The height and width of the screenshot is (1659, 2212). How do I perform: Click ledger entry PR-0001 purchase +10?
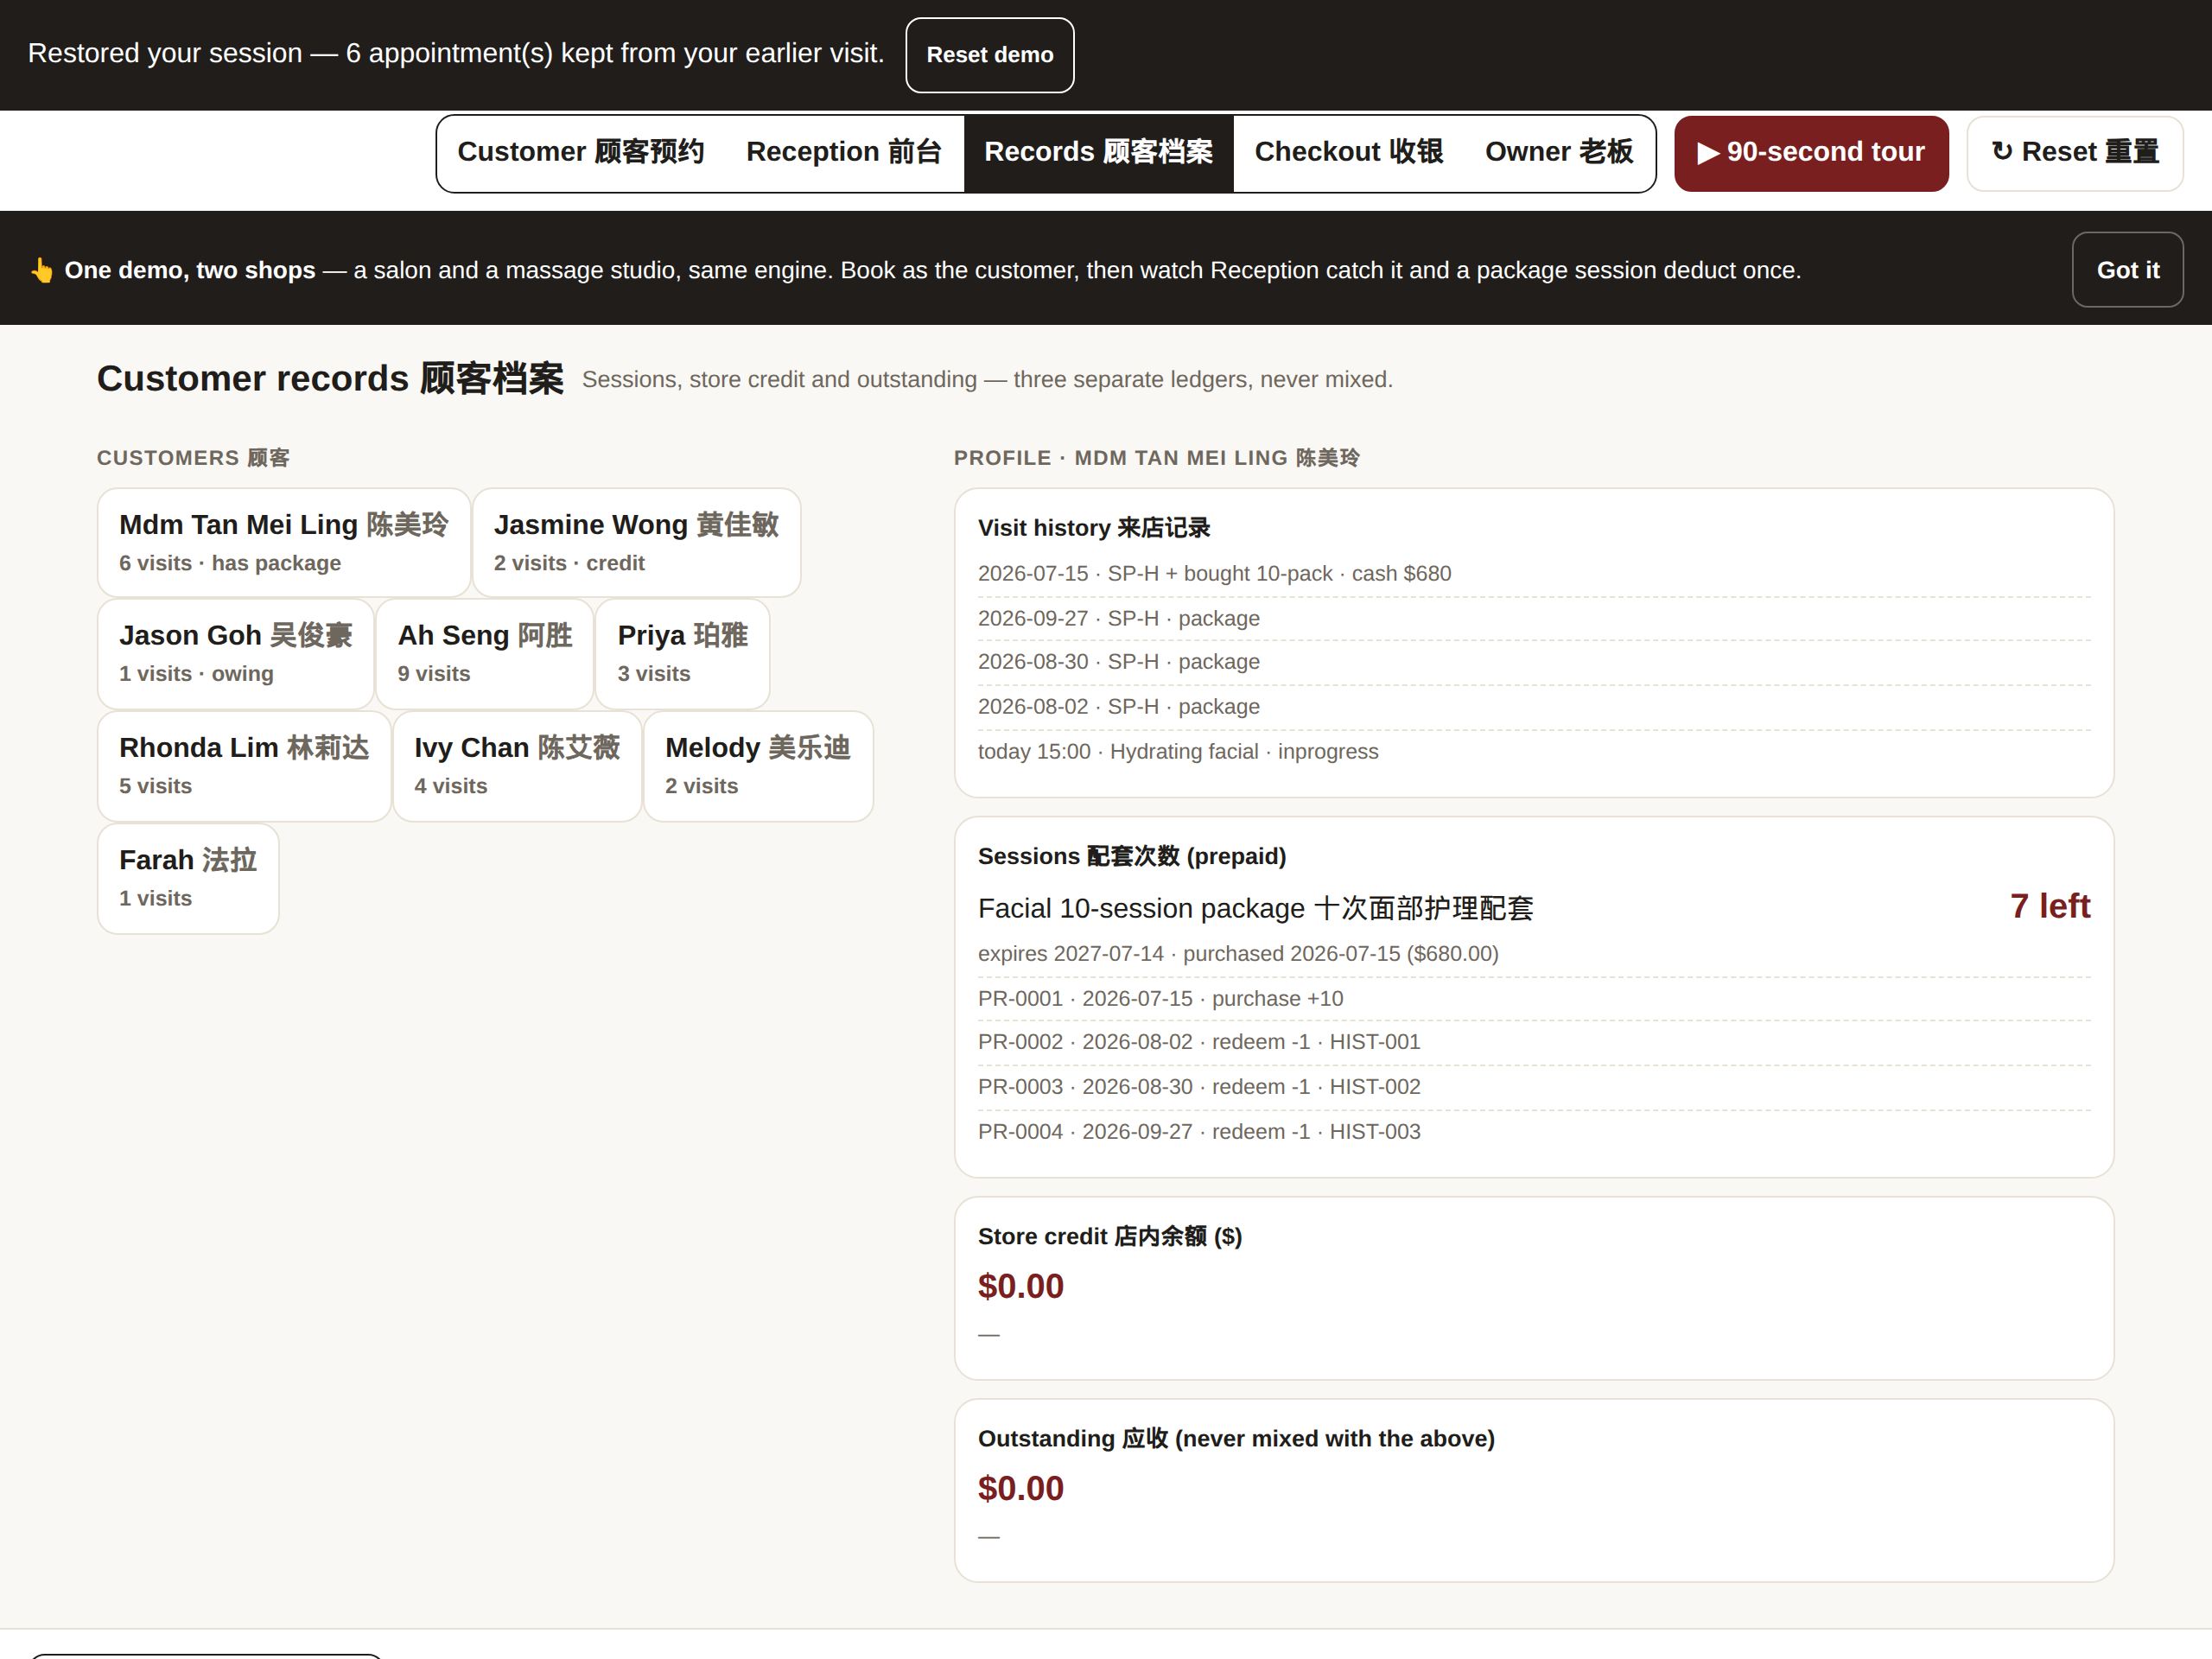coord(1533,999)
